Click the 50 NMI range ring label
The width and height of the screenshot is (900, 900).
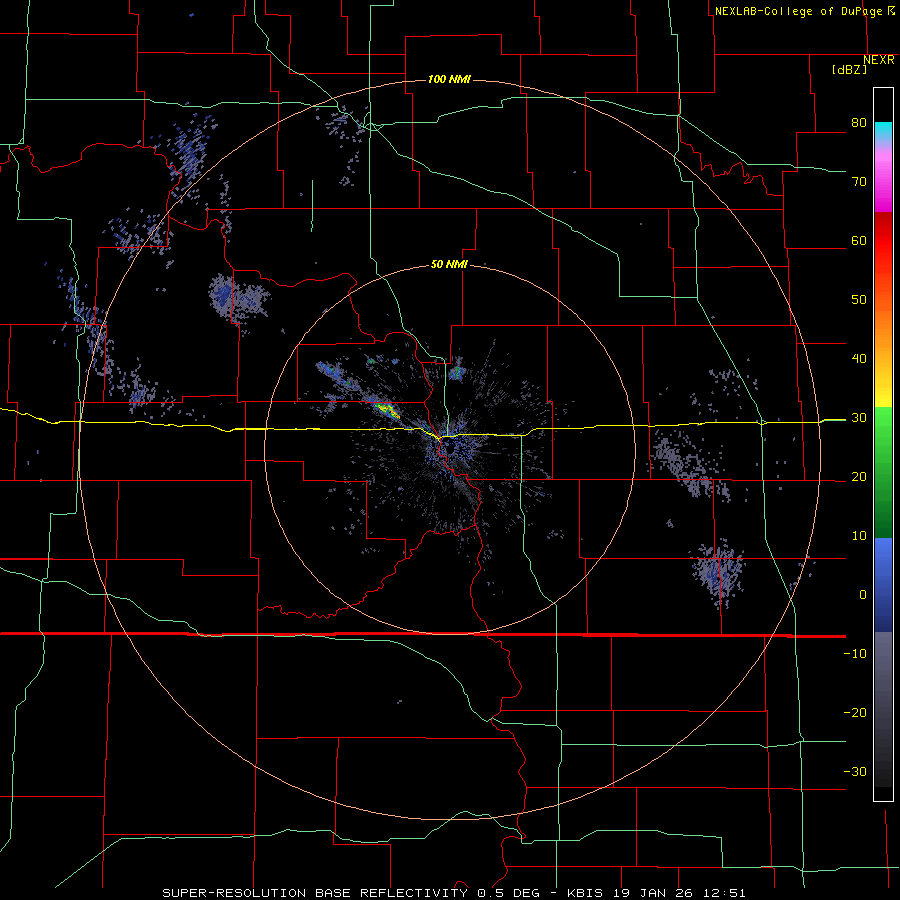[x=449, y=265]
